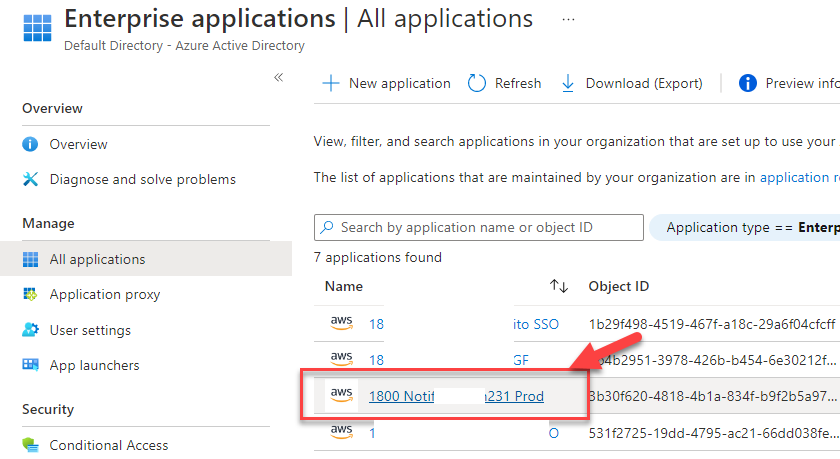Image resolution: width=840 pixels, height=459 pixels.
Task: Collapse the sidebar with double chevron
Action: 279,77
